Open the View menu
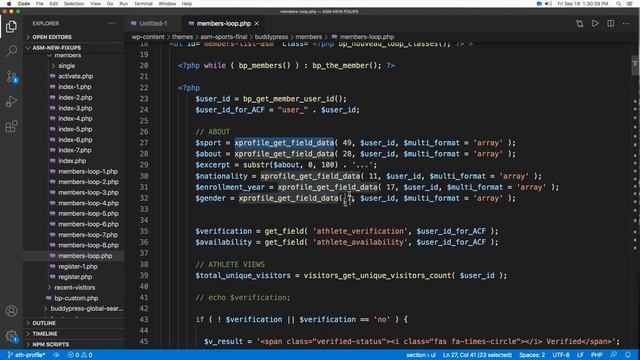 (x=95, y=4)
